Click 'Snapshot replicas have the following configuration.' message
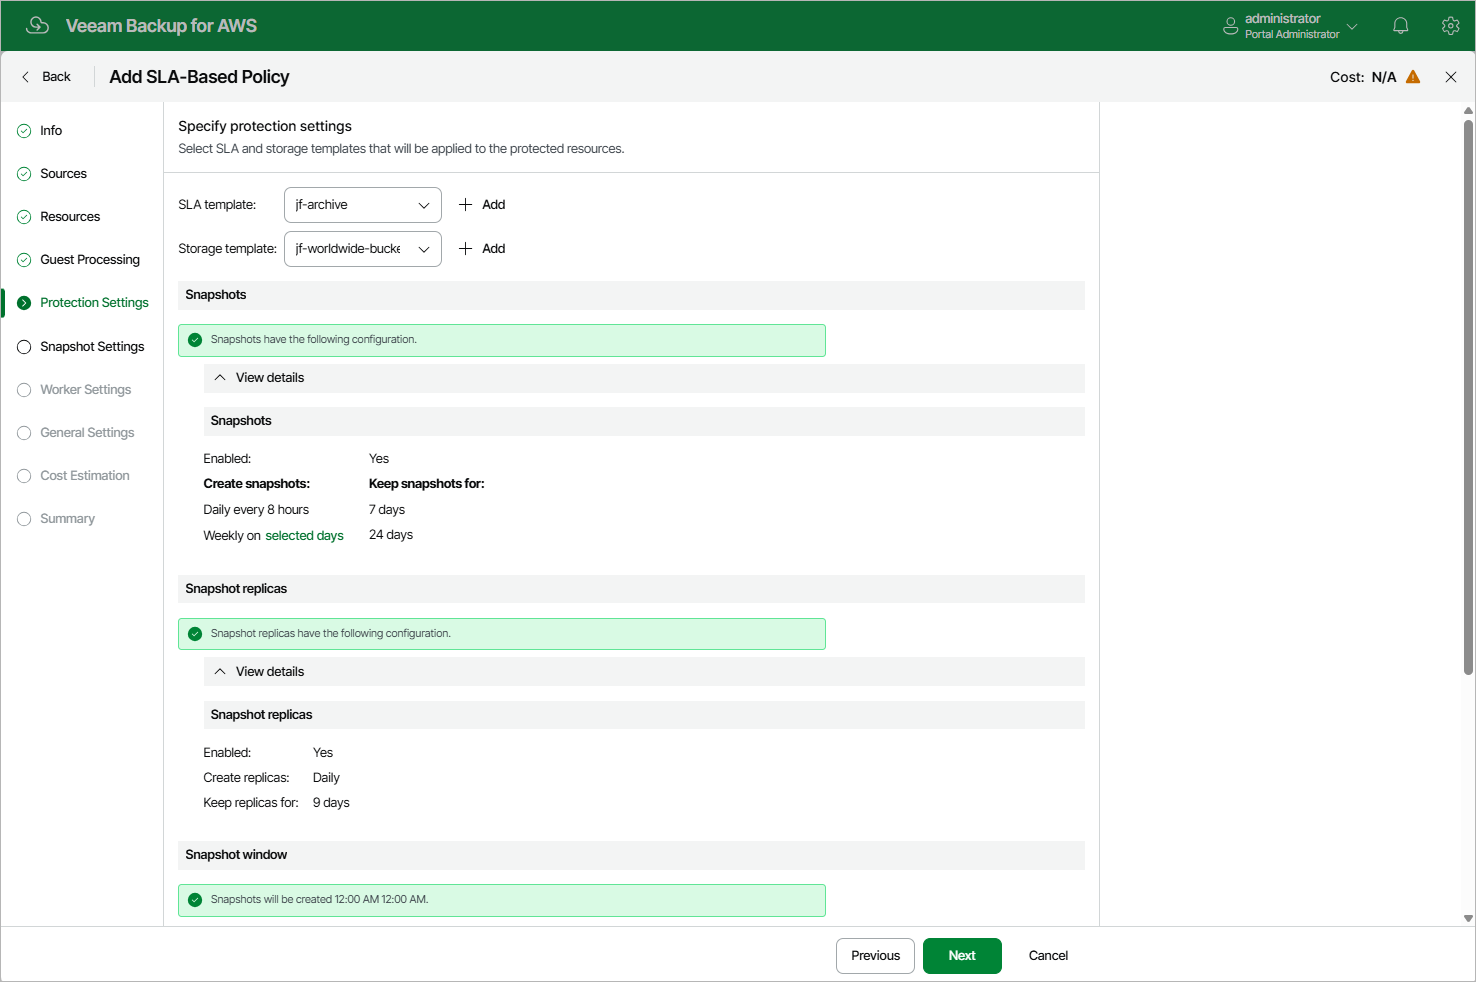 pos(330,634)
